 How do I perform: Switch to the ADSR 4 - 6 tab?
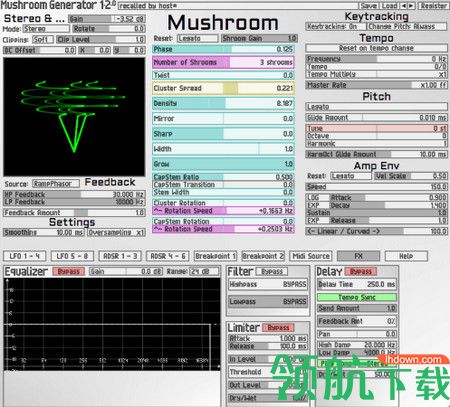click(x=168, y=256)
